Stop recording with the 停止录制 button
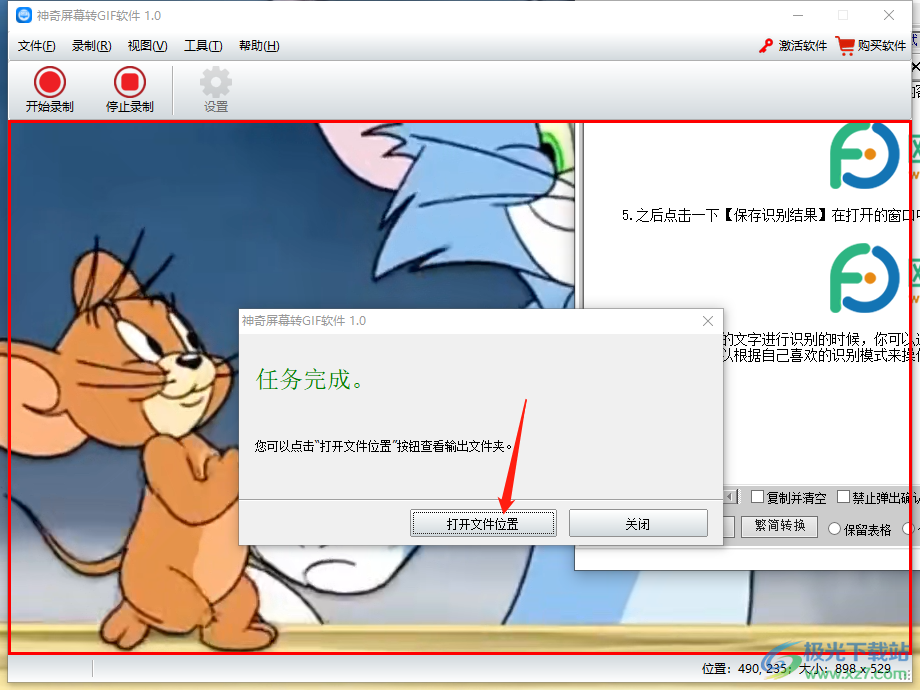This screenshot has width=920, height=690. pos(130,90)
